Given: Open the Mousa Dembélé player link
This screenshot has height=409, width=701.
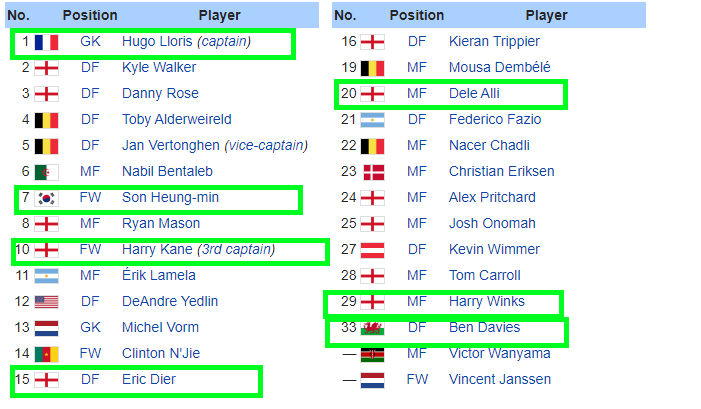Looking at the screenshot, I should point(500,67).
